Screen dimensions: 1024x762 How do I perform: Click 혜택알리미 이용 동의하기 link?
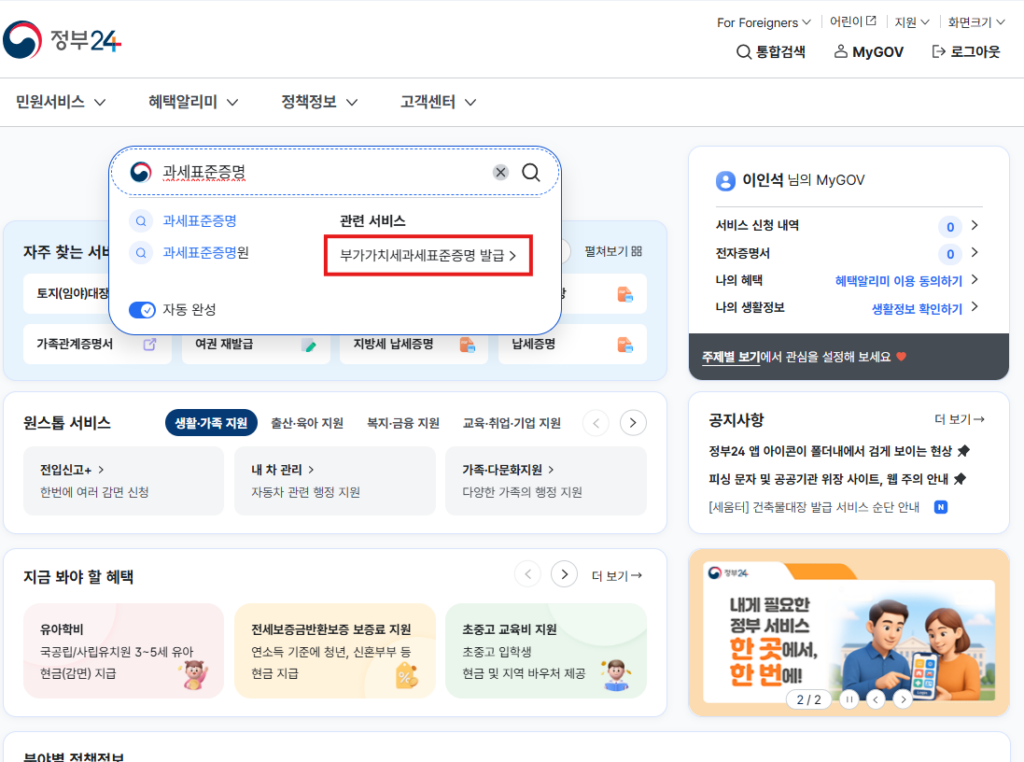click(898, 281)
